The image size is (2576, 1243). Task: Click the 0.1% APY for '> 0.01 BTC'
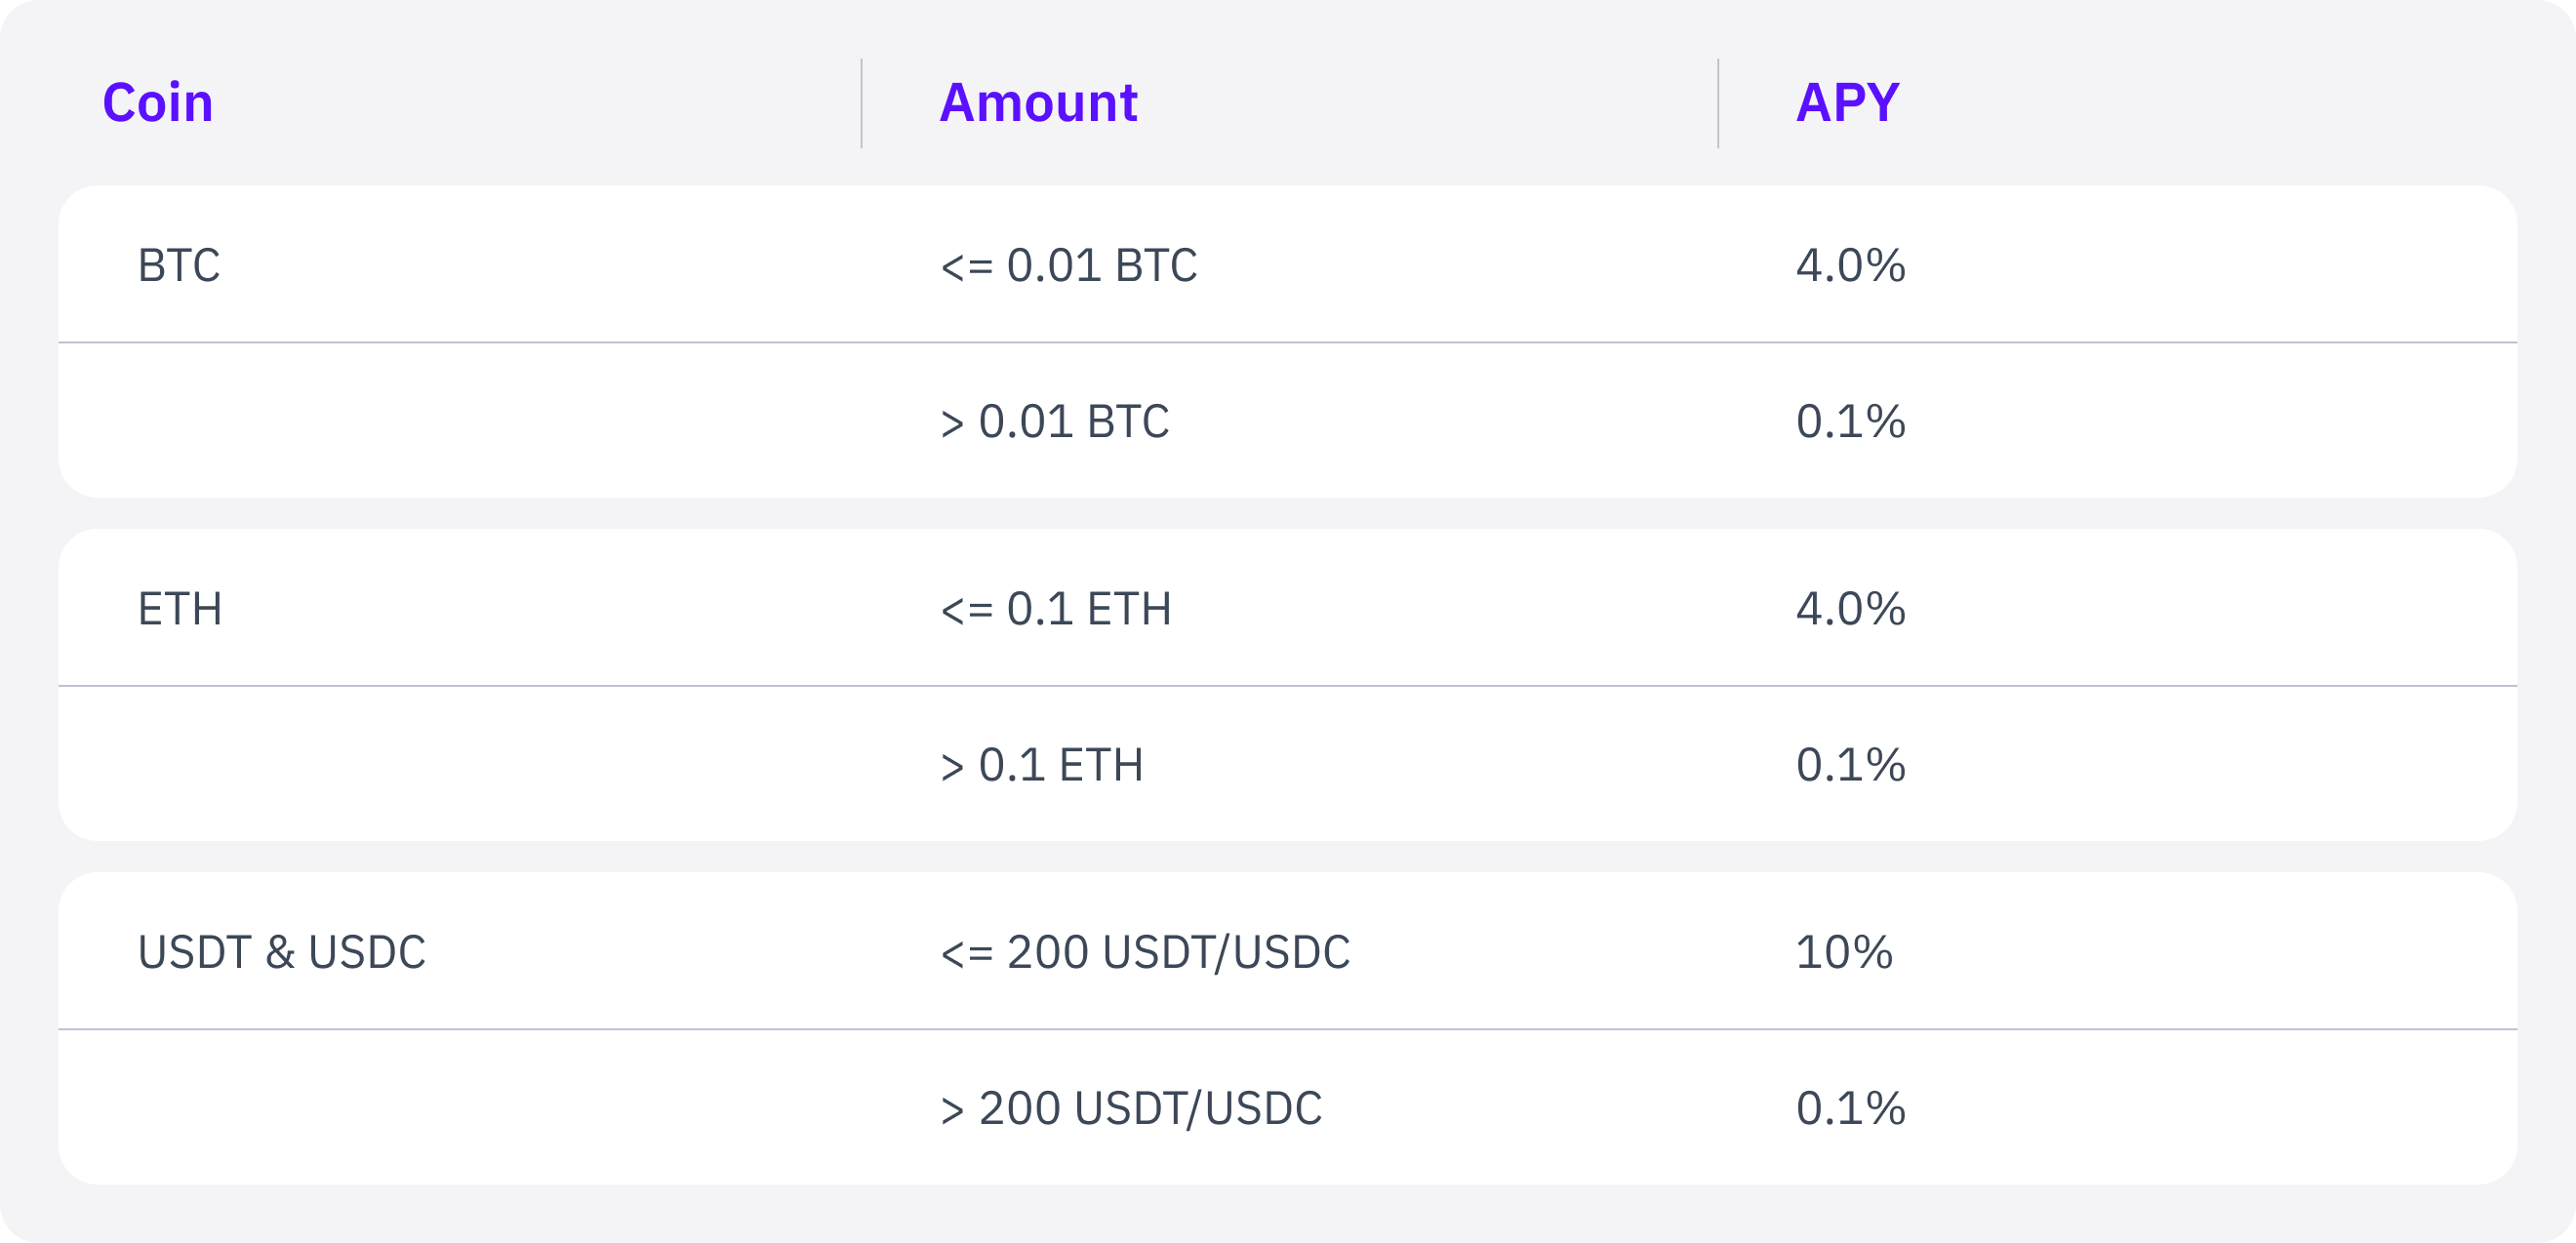coord(1851,422)
